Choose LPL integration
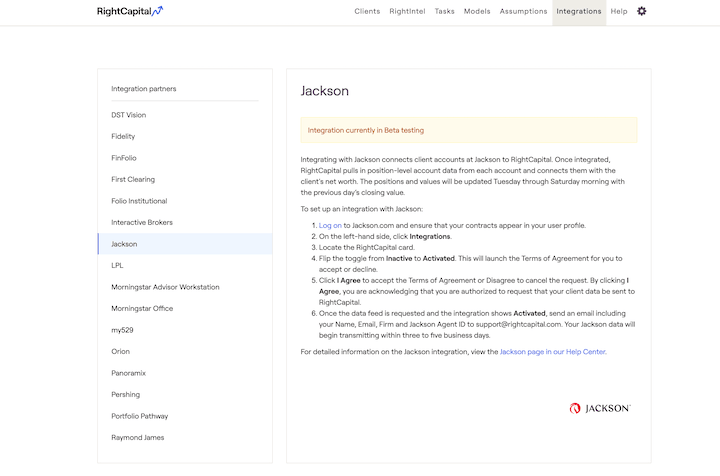The width and height of the screenshot is (720, 476). click(185, 265)
